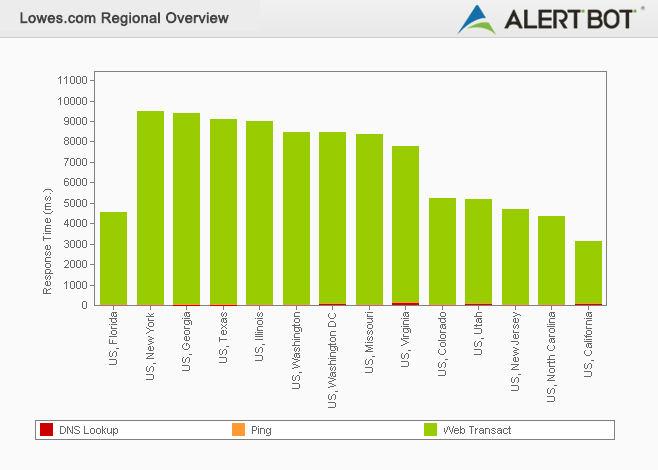Click the US, Texas bar
The width and height of the screenshot is (658, 470).
click(x=223, y=212)
